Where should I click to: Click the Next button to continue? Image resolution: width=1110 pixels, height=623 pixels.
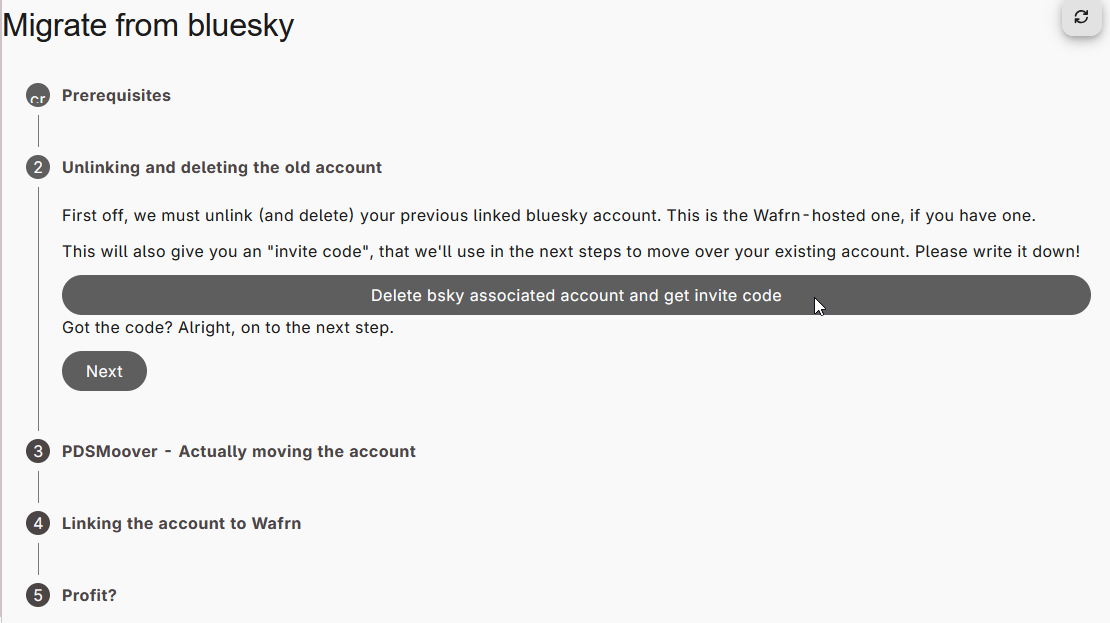click(104, 371)
